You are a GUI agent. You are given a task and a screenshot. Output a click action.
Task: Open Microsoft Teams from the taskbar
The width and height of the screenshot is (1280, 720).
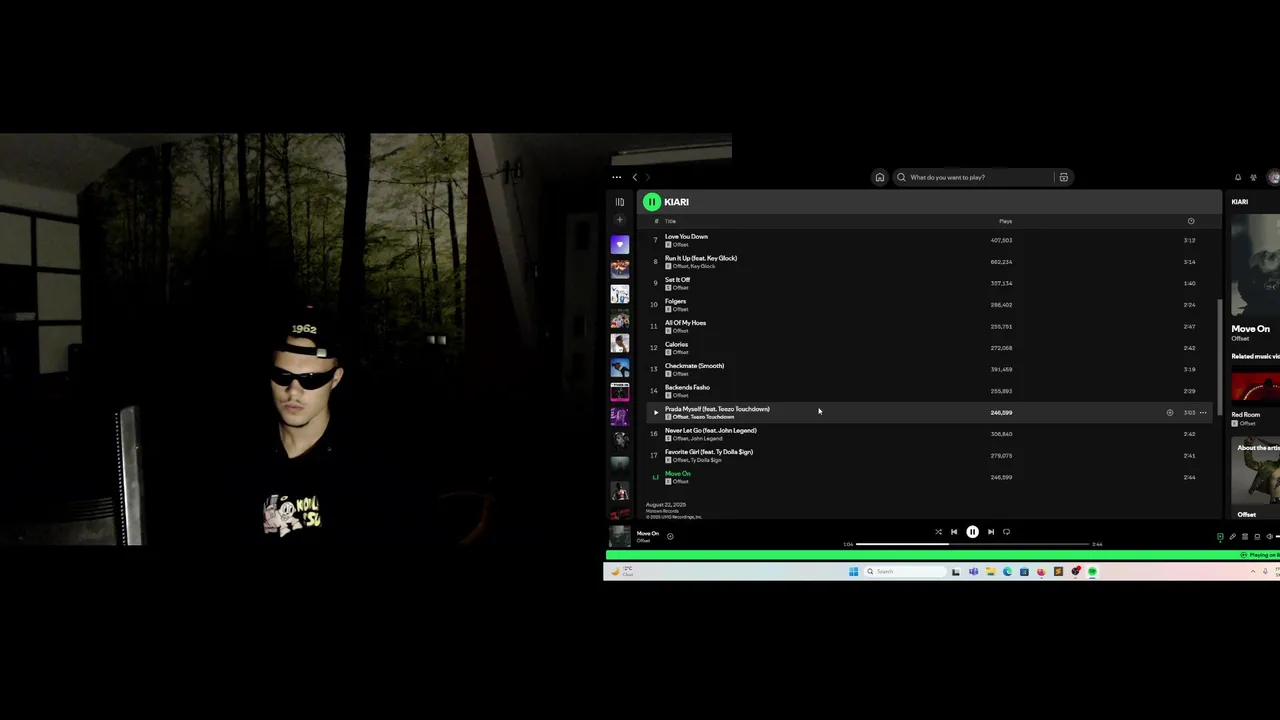[973, 571]
